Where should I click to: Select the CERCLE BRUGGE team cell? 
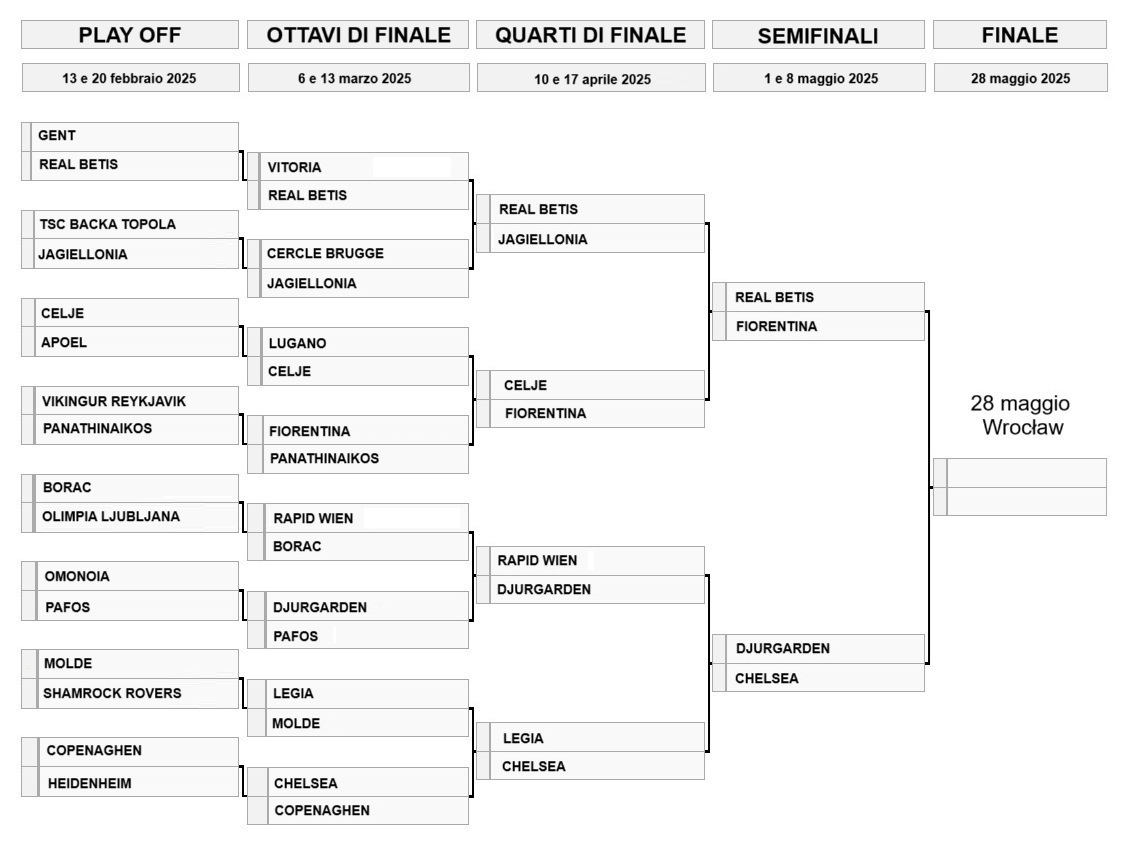[363, 253]
